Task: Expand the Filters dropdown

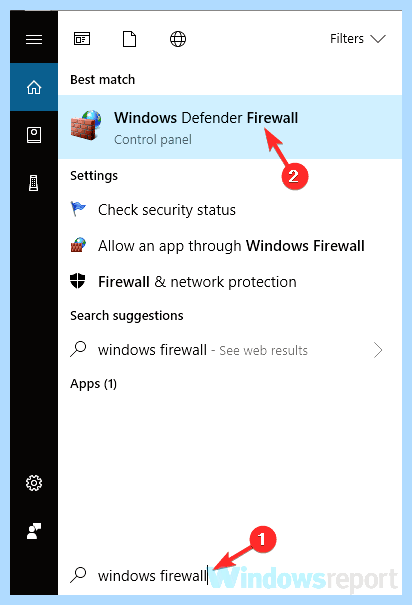Action: click(358, 39)
